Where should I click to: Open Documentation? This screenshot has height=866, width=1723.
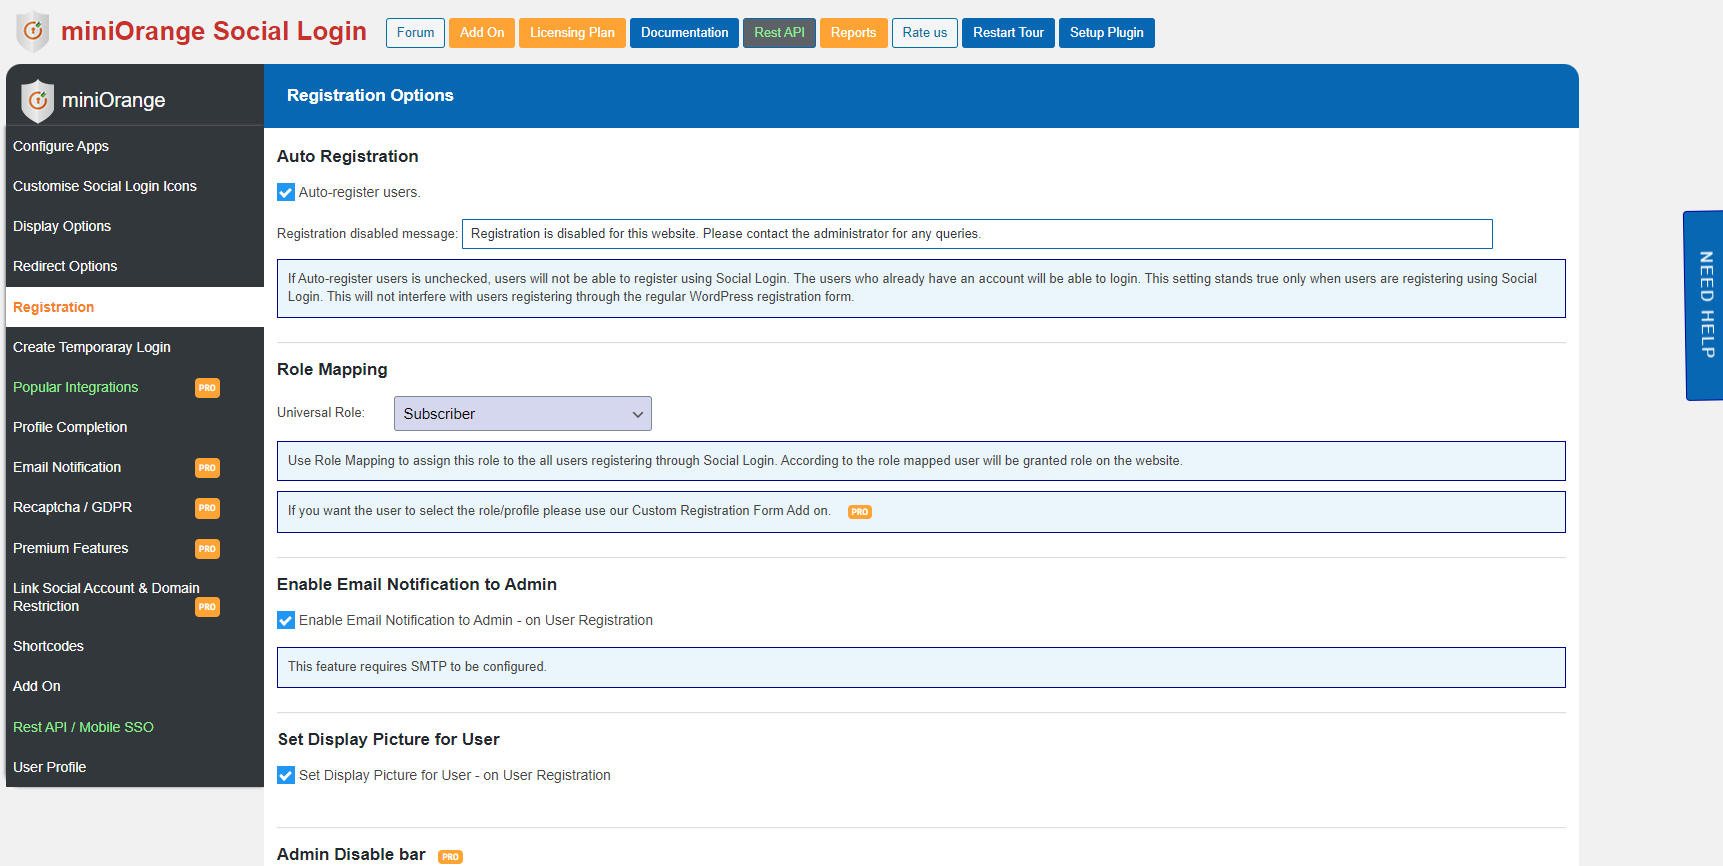click(684, 33)
